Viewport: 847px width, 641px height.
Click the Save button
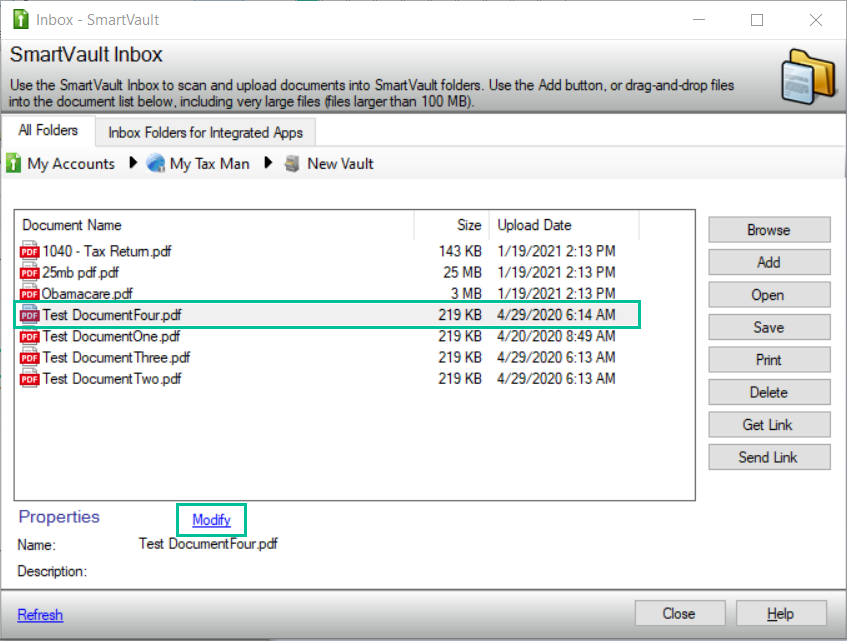[x=769, y=327]
